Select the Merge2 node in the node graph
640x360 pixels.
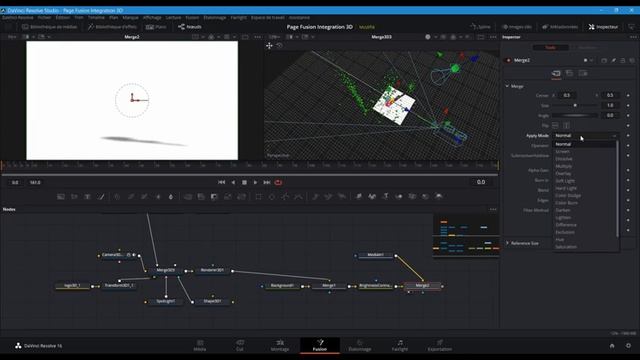422,286
